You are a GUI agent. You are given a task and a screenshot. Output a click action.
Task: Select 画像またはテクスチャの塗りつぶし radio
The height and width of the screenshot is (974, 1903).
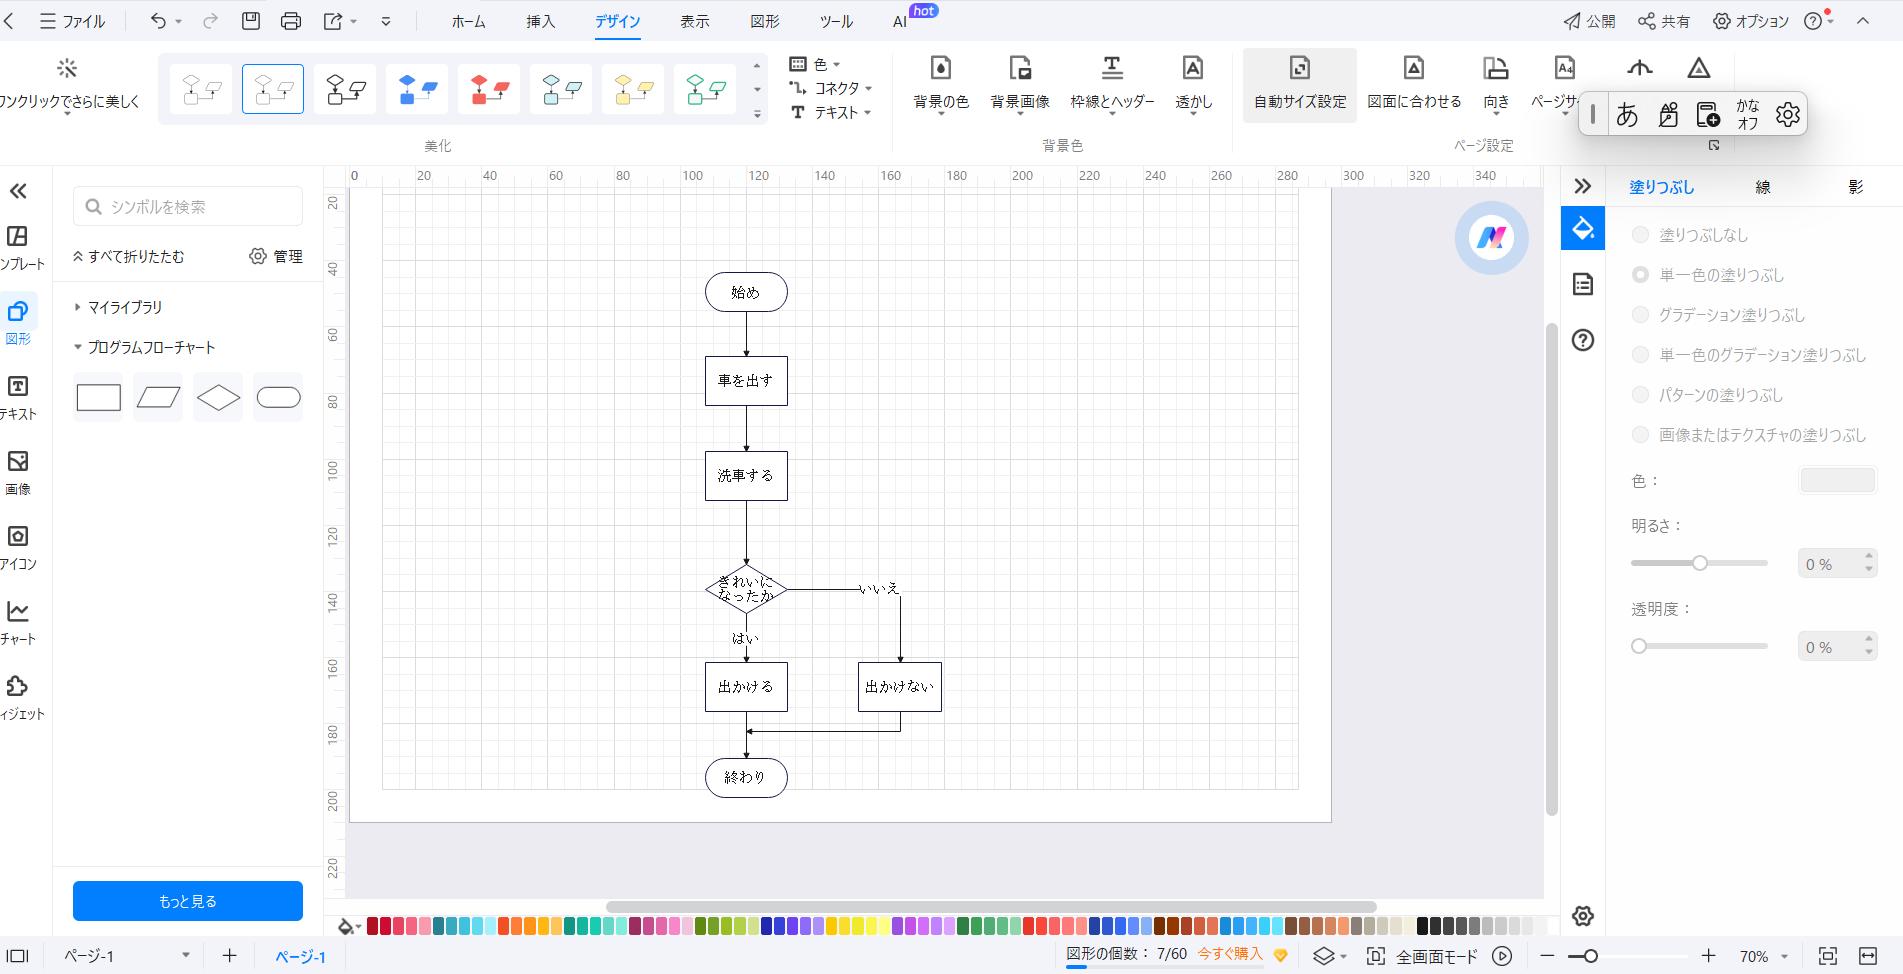pos(1640,435)
